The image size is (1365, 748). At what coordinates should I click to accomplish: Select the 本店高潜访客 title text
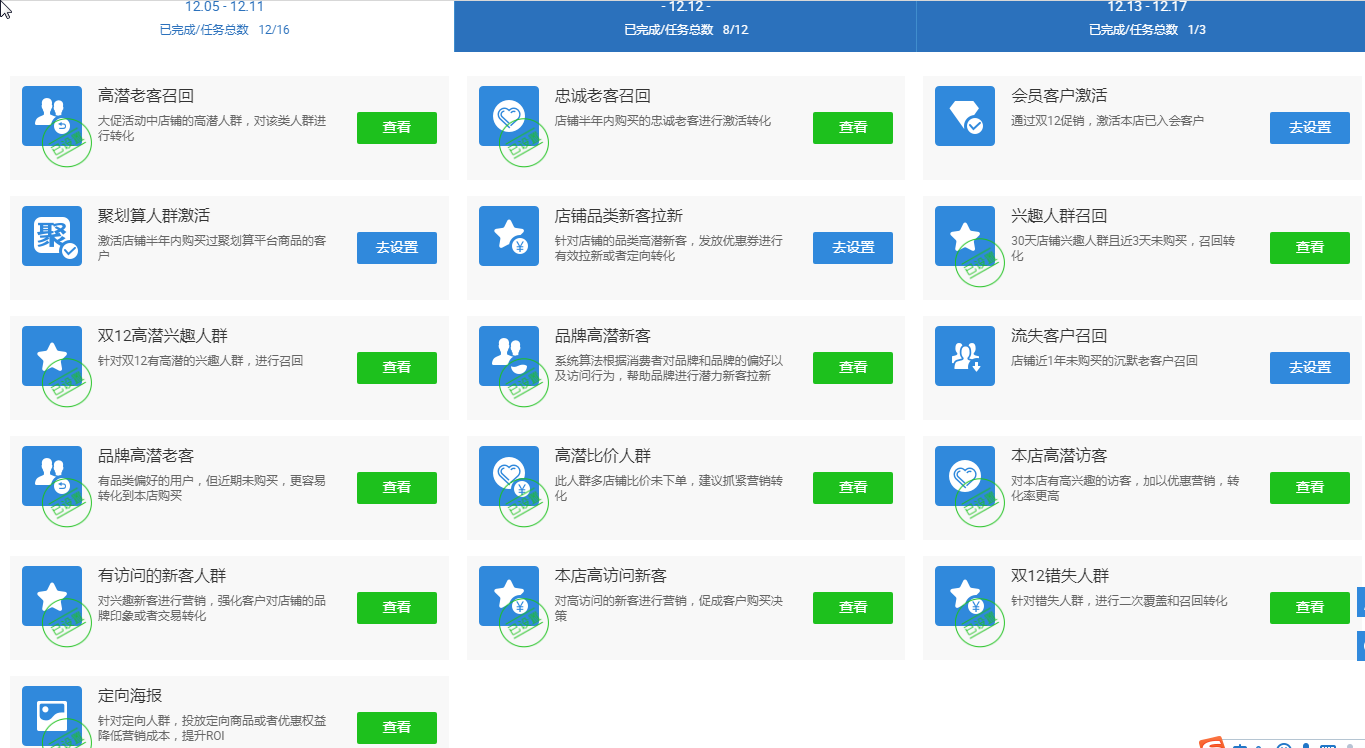coord(1059,456)
